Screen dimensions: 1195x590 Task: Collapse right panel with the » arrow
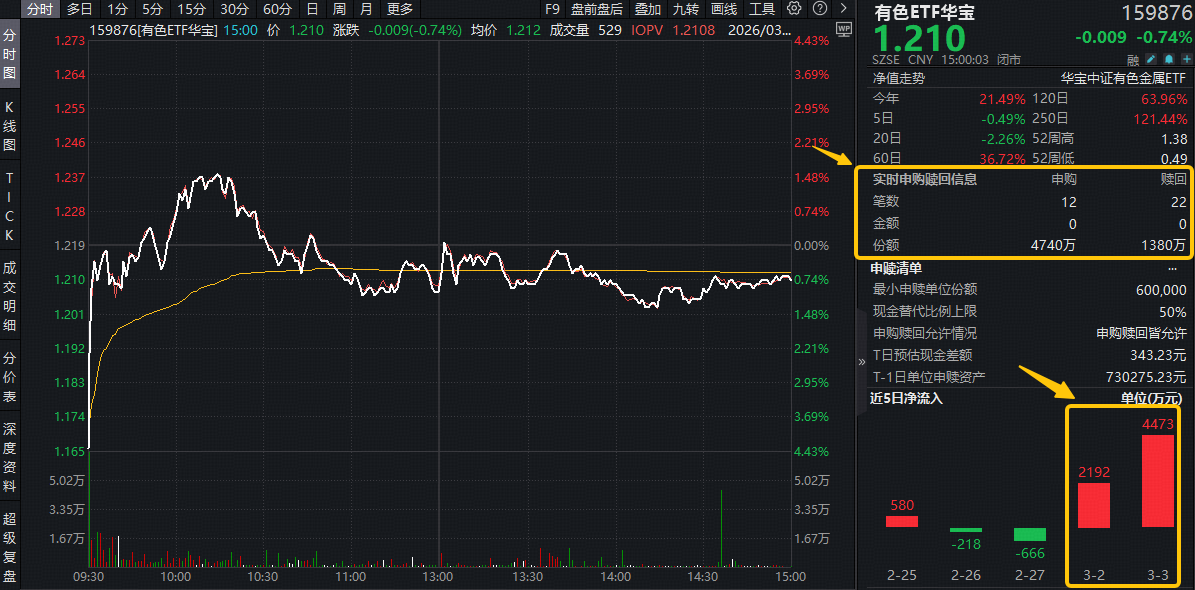pyautogui.click(x=862, y=362)
